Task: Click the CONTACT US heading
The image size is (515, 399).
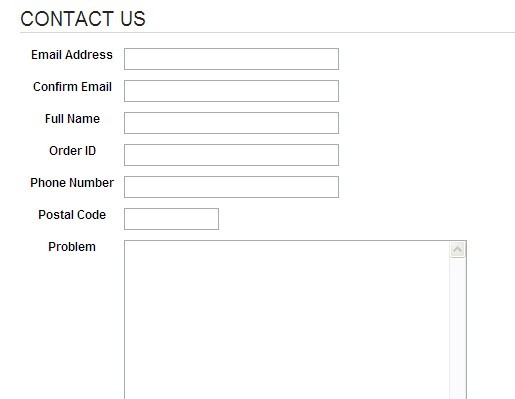Action: tap(83, 19)
